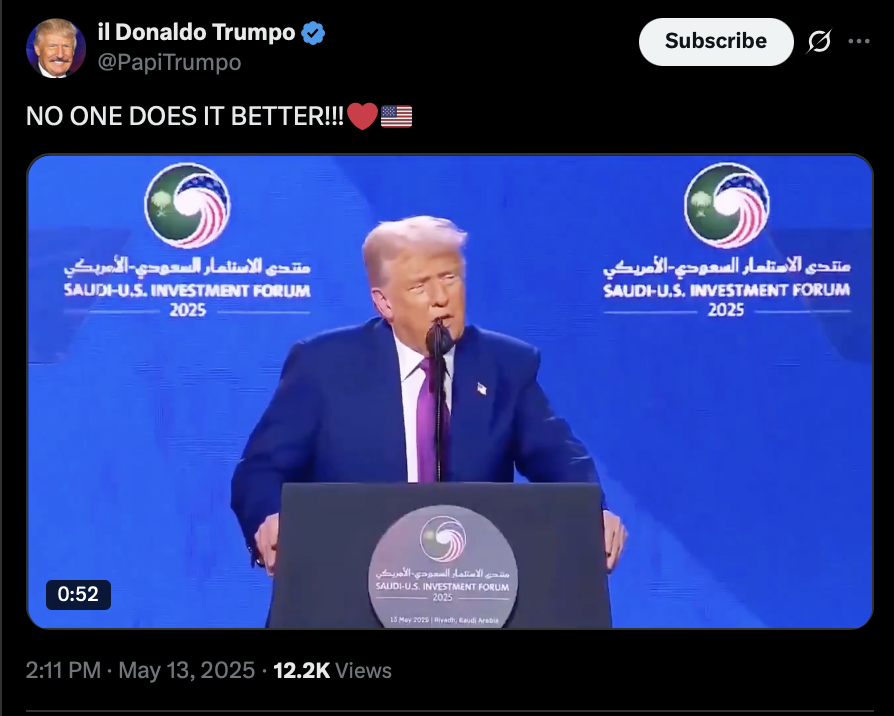
Task: Open the Grok slashed-circle icon
Action: (x=819, y=41)
